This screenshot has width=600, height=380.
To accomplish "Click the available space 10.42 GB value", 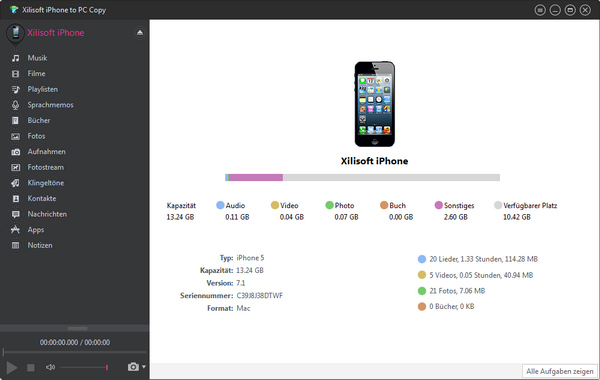I will click(517, 217).
